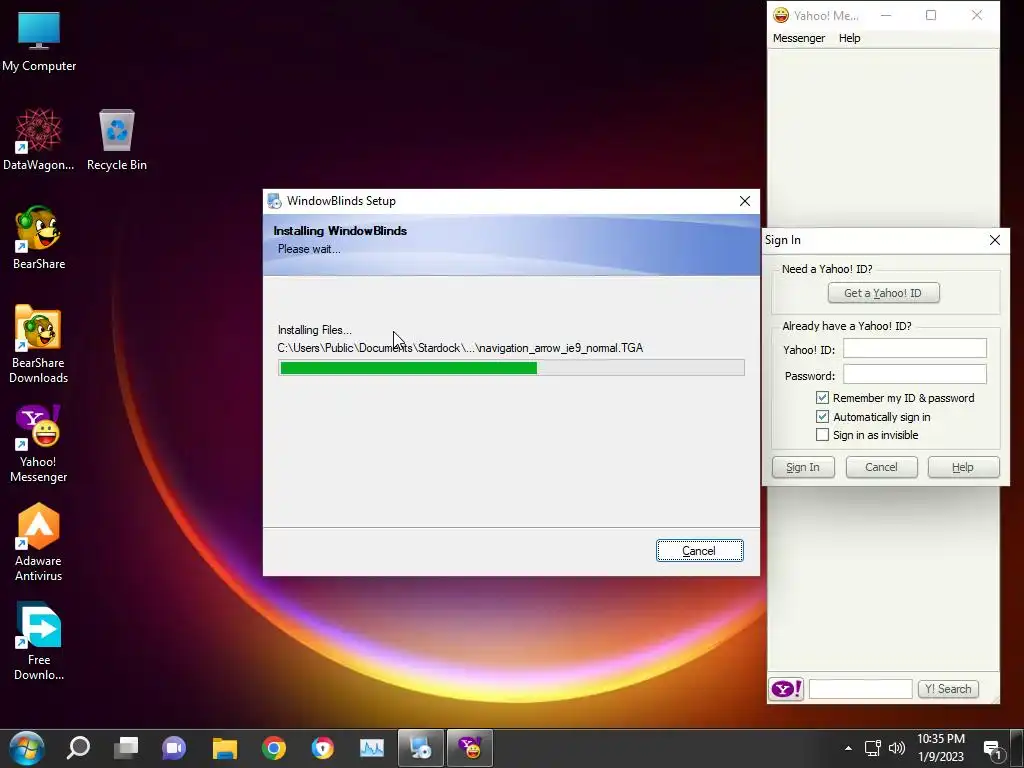Open the taskbar clock and date

point(940,748)
